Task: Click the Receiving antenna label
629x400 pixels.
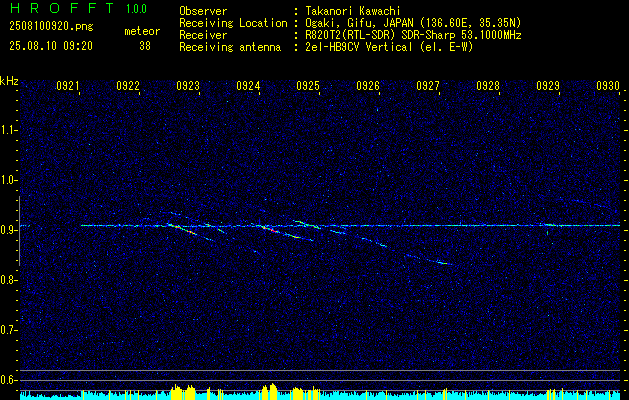Action: [x=230, y=47]
